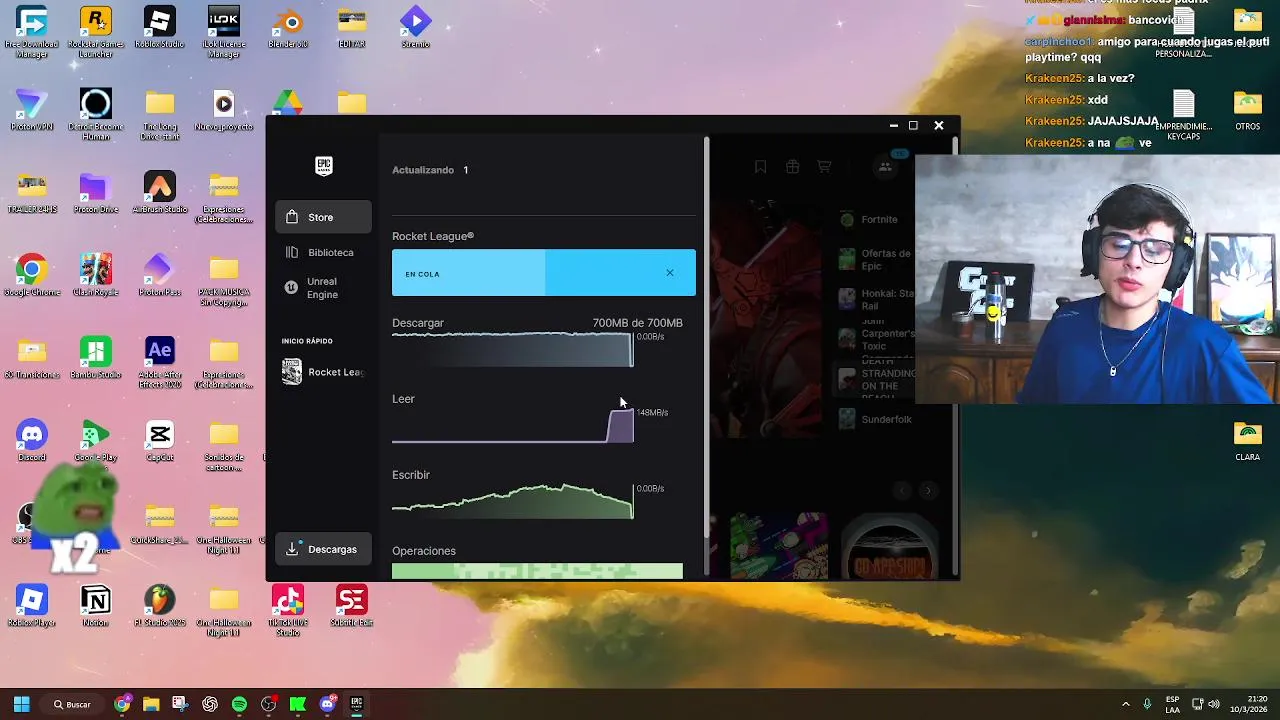
Task: Open Unreal Engine in the Epic sidebar
Action: tap(323, 288)
